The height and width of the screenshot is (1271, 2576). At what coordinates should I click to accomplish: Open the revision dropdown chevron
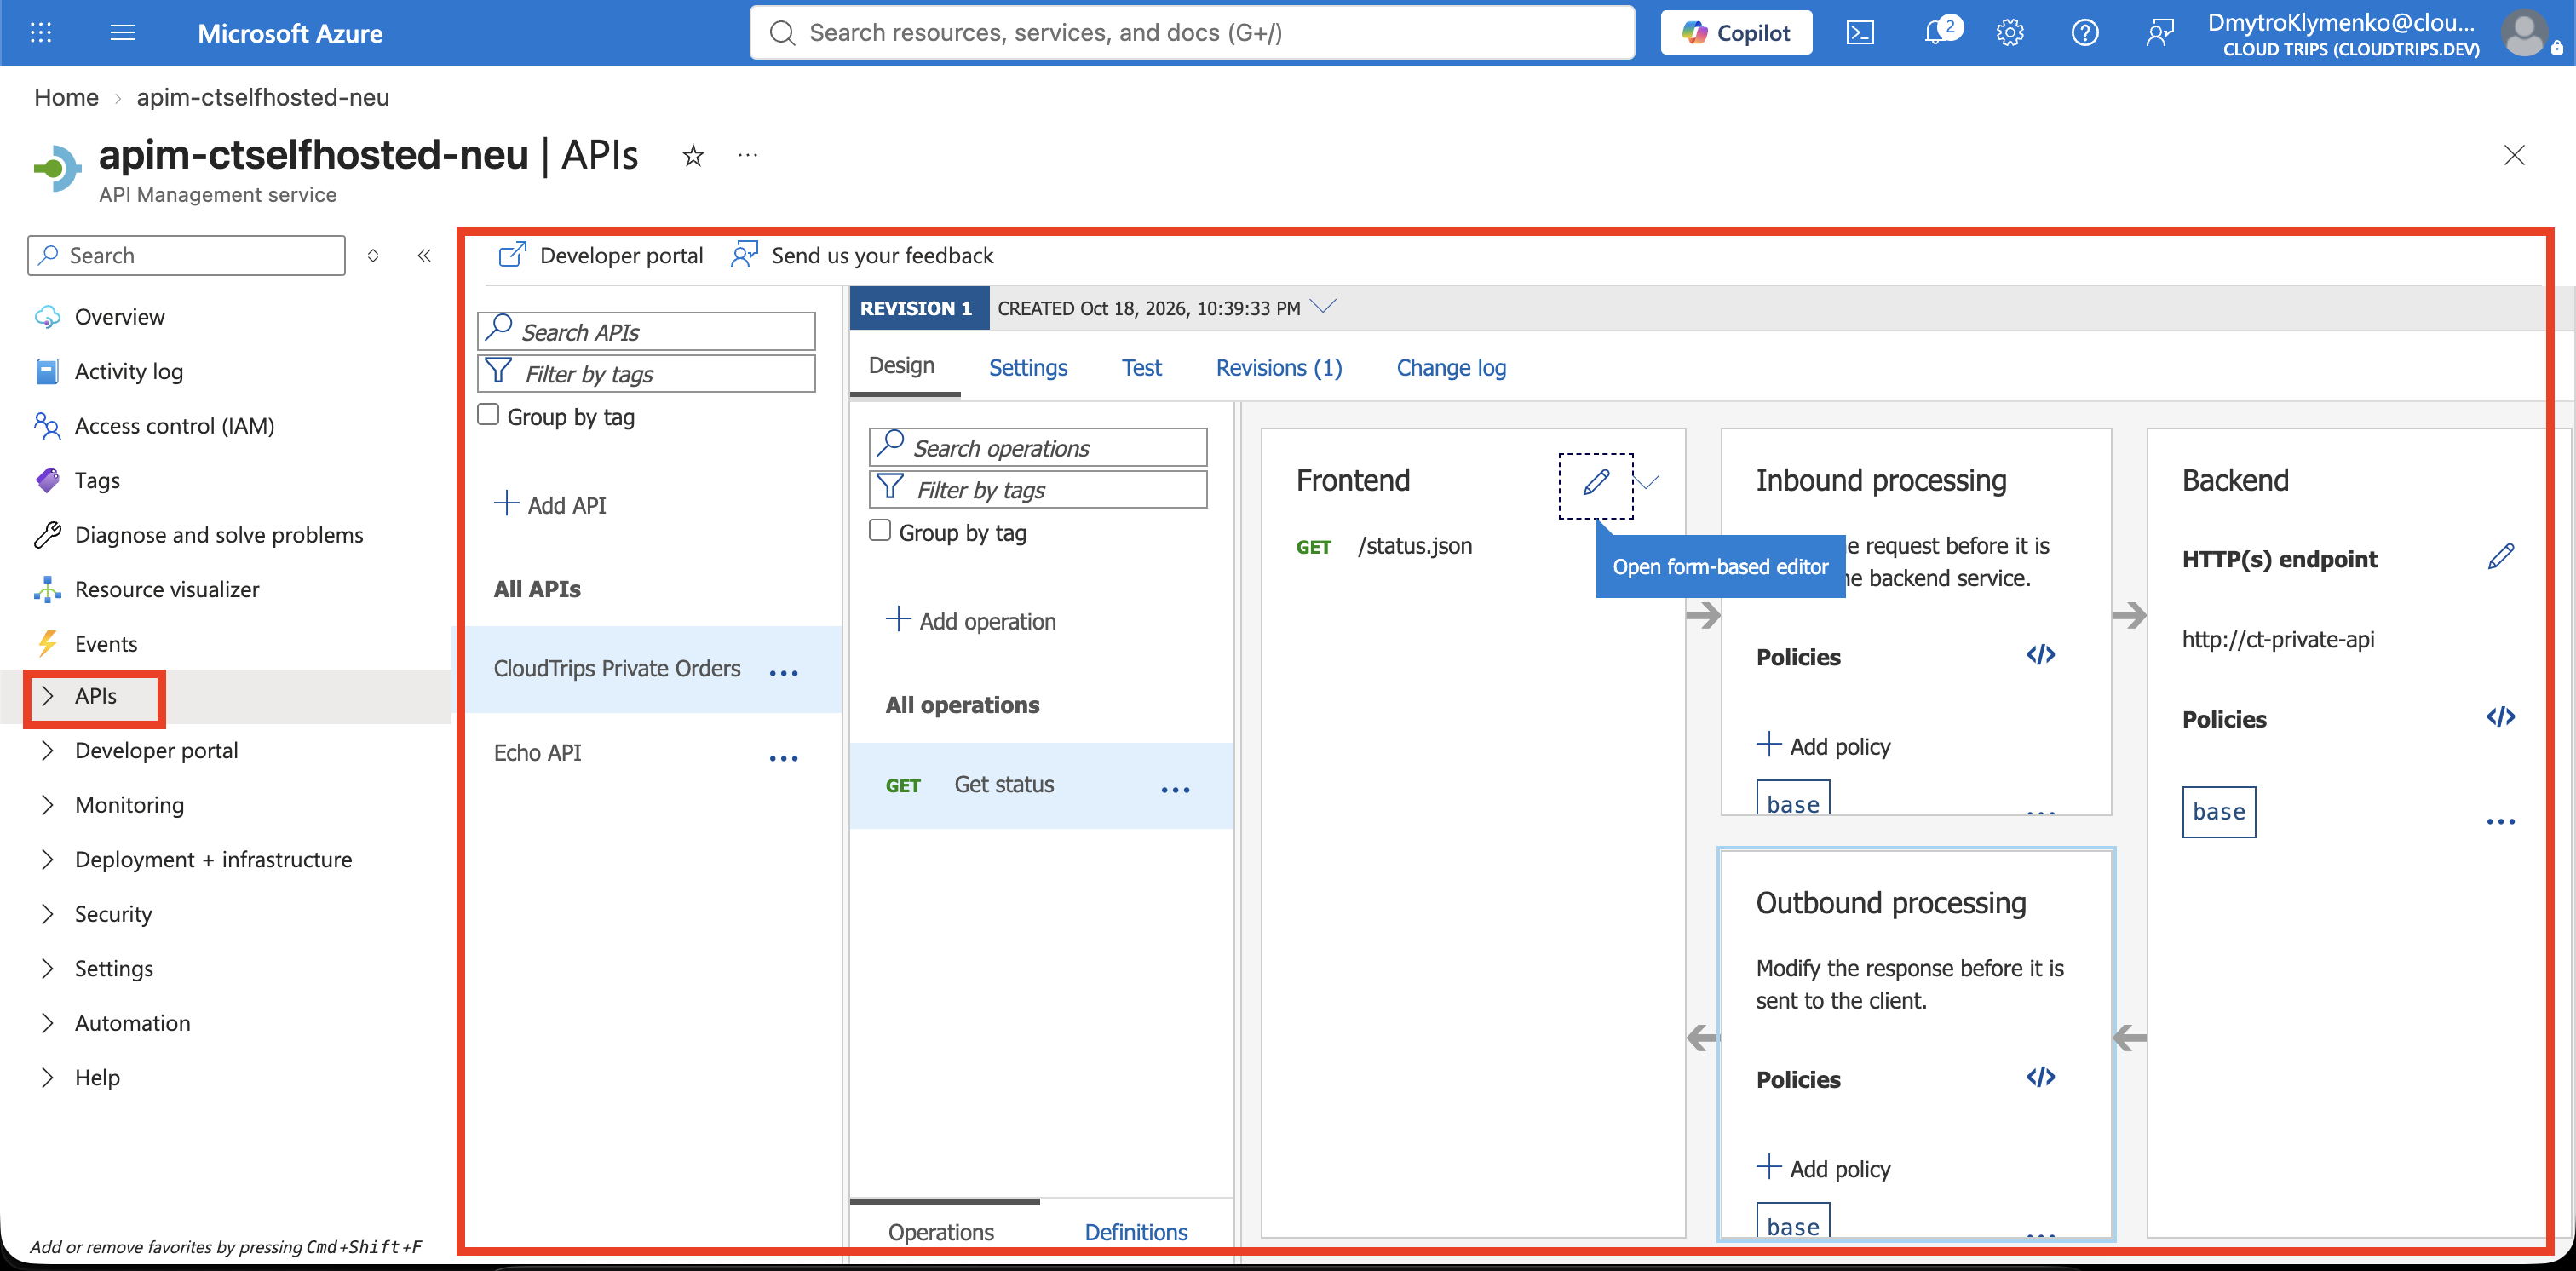tap(1323, 307)
